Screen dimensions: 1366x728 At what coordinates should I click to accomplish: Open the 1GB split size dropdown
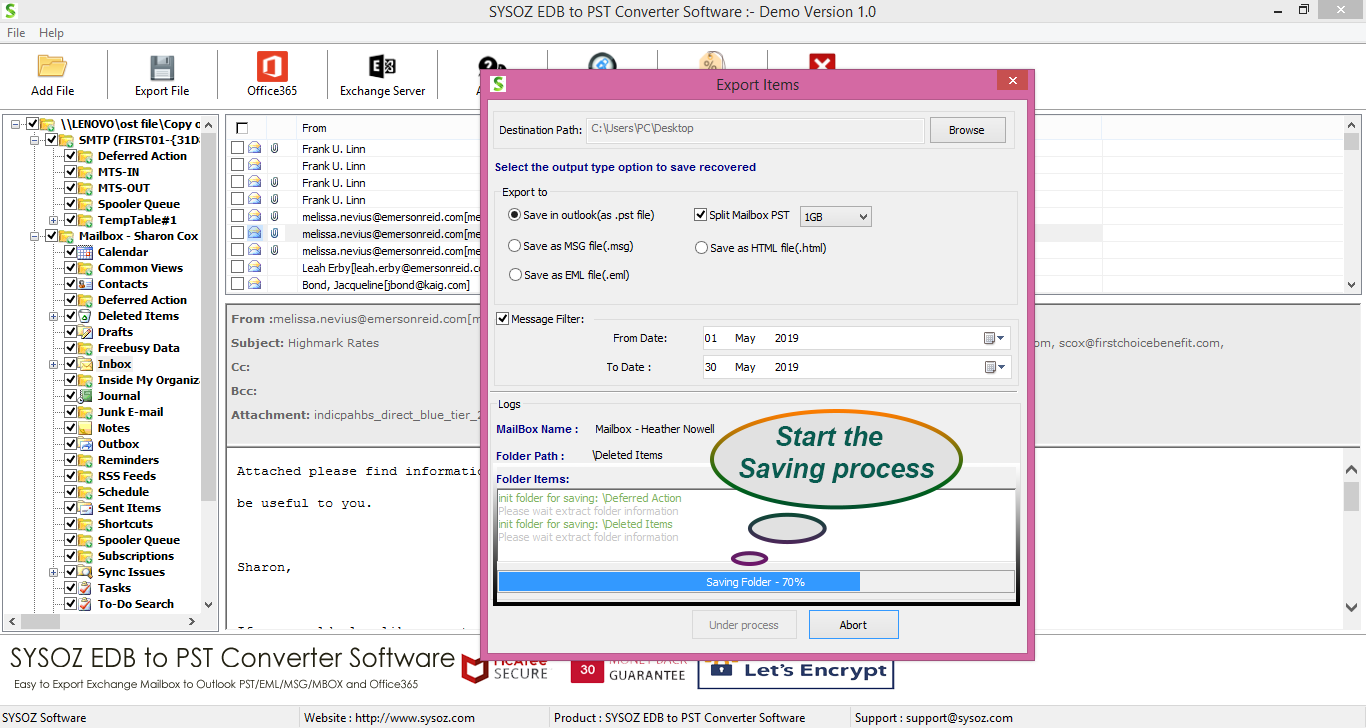pyautogui.click(x=836, y=216)
